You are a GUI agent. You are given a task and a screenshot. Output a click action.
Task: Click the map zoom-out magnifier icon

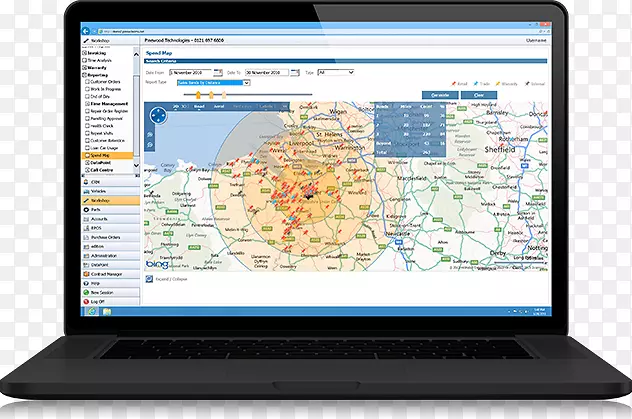point(151,145)
